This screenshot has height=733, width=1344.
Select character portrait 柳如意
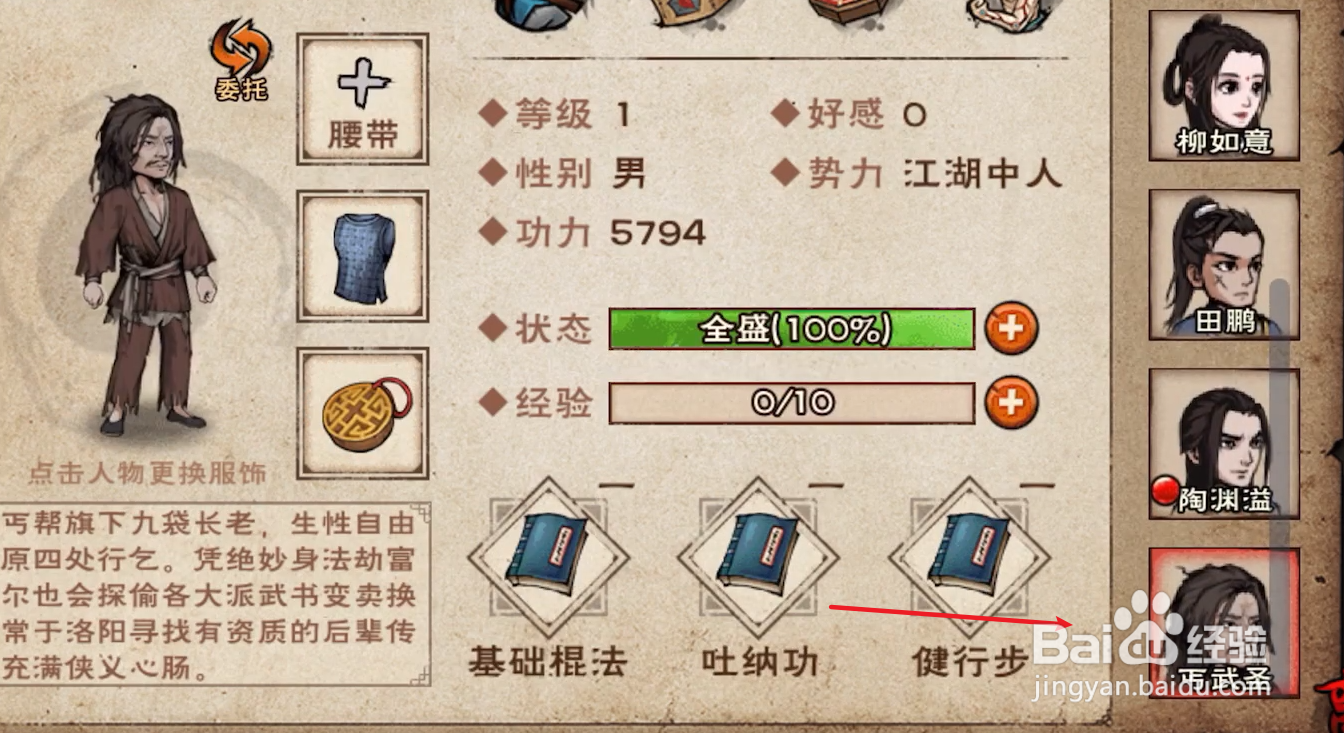click(x=1224, y=86)
